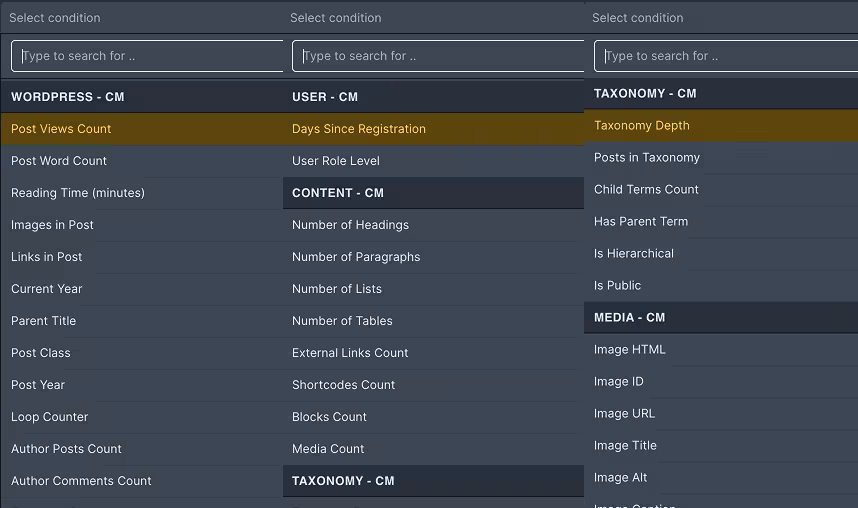The width and height of the screenshot is (858, 508).
Task: Select External Links Count condition
Action: coord(433,353)
